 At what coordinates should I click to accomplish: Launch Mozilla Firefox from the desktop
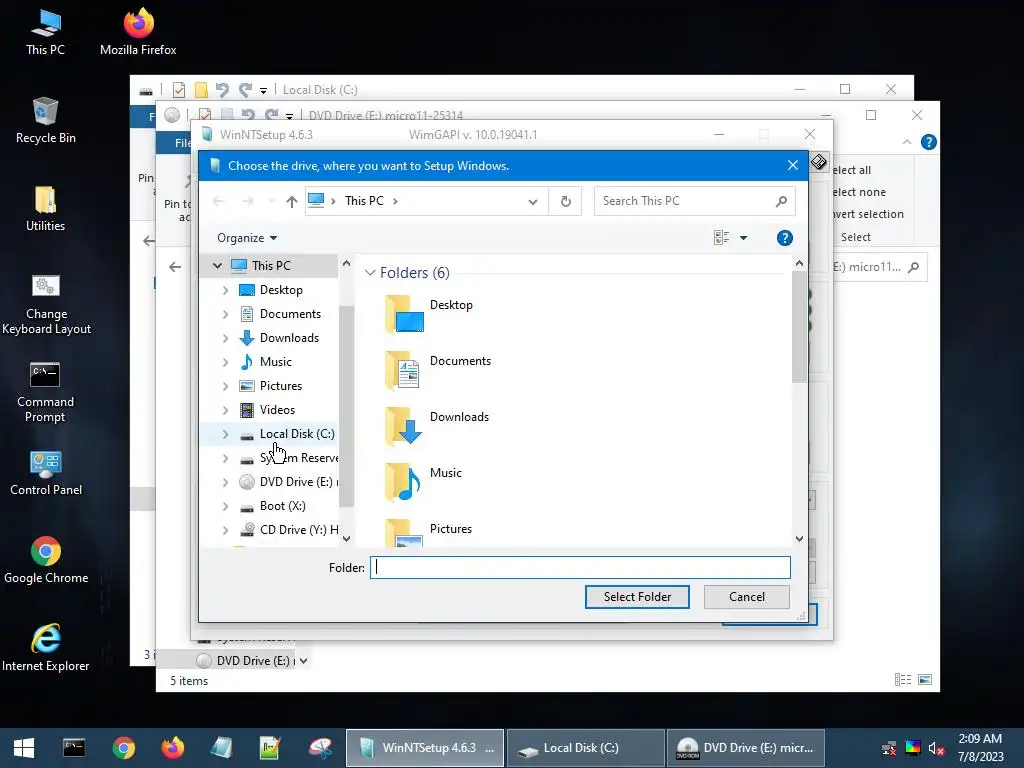point(138,32)
